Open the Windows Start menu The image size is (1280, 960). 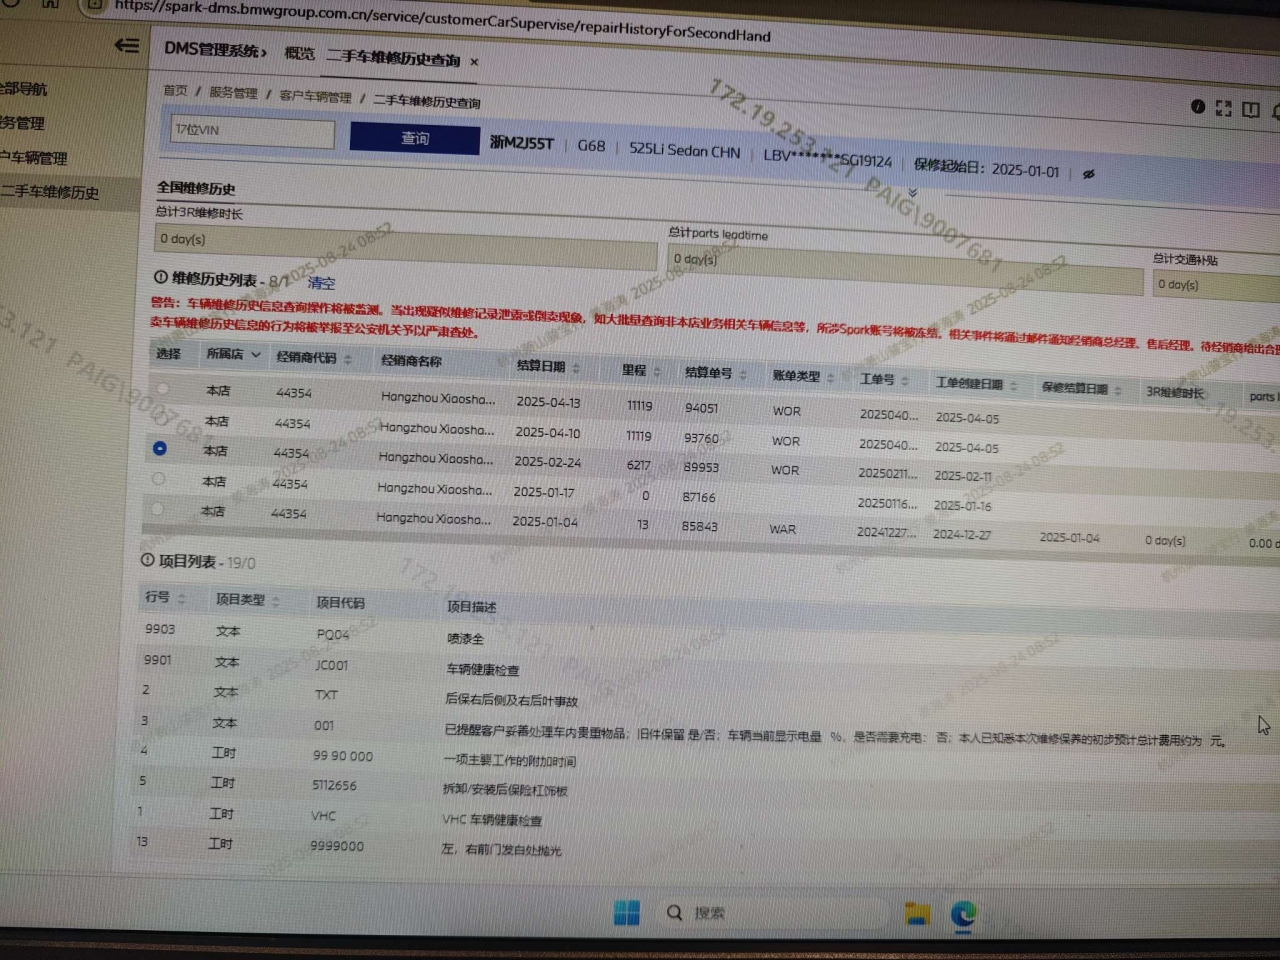627,912
